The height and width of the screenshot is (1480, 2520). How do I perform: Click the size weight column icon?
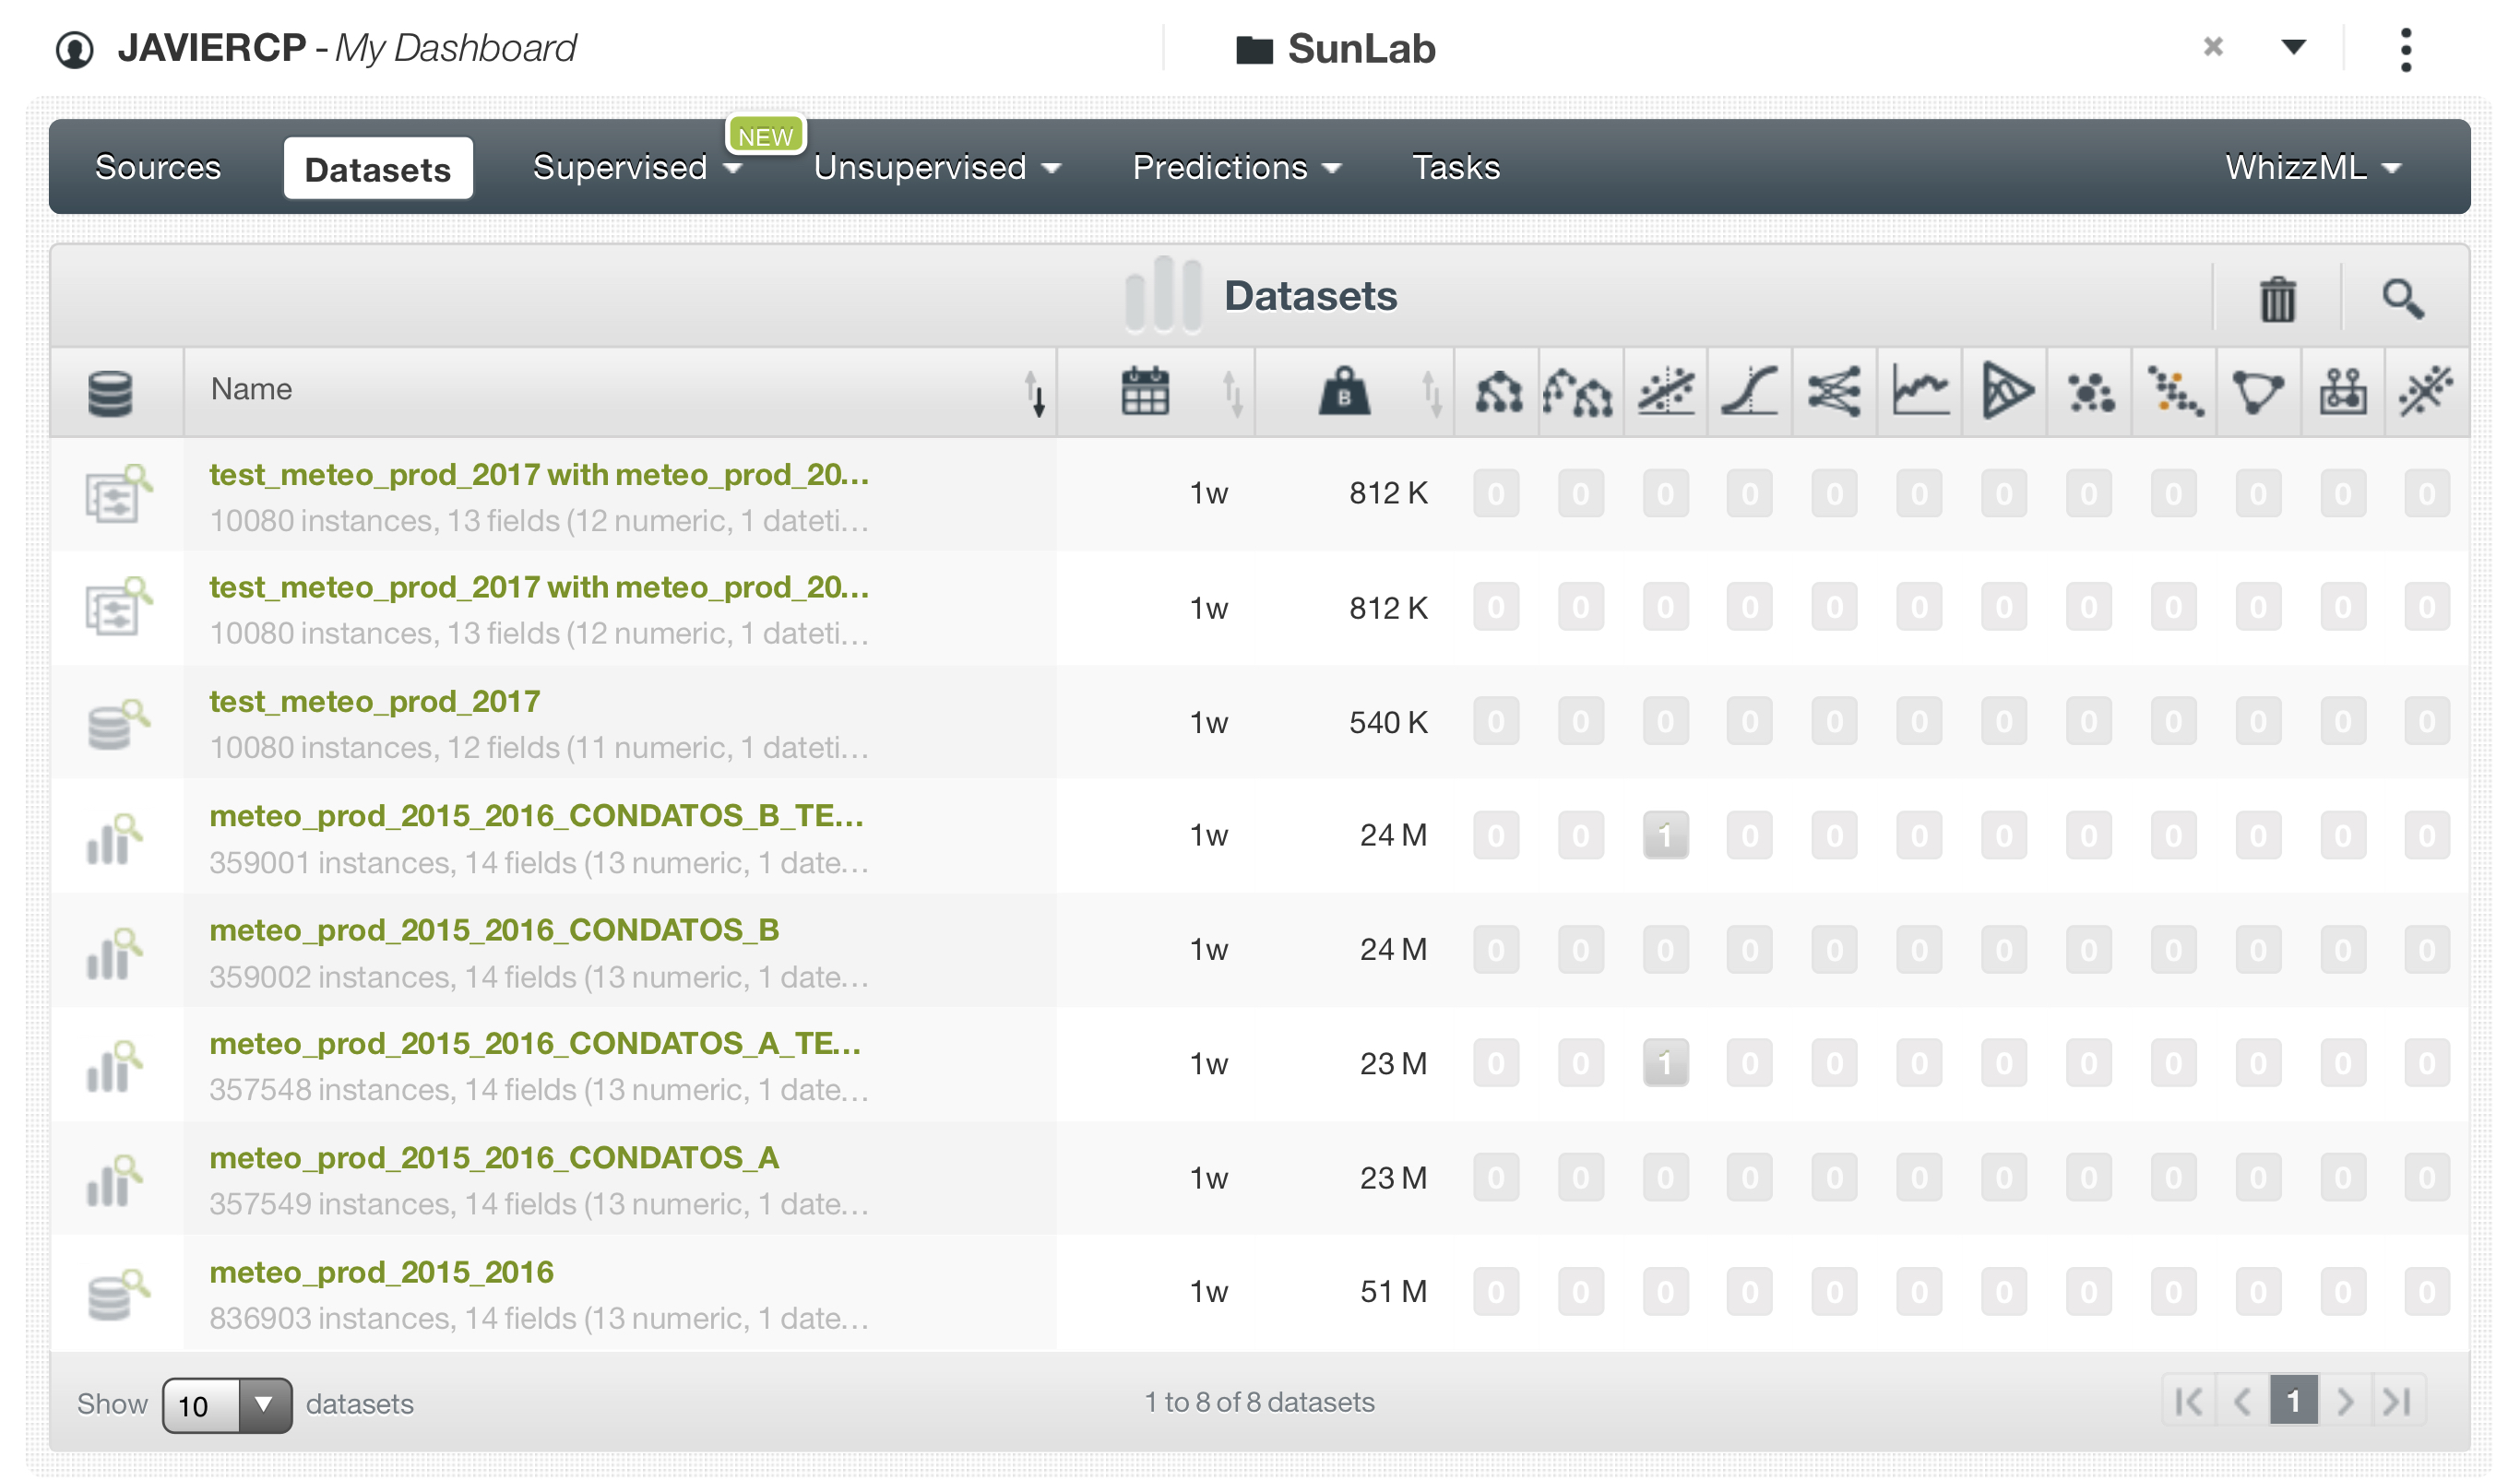point(1344,391)
